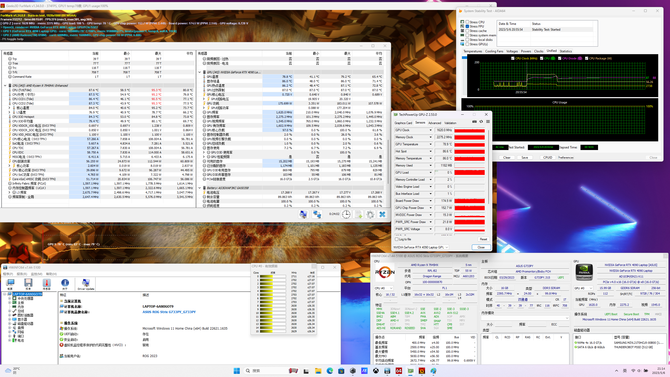Click GPU Clock red sensor graph
This screenshot has height=377, width=670.
[x=470, y=130]
